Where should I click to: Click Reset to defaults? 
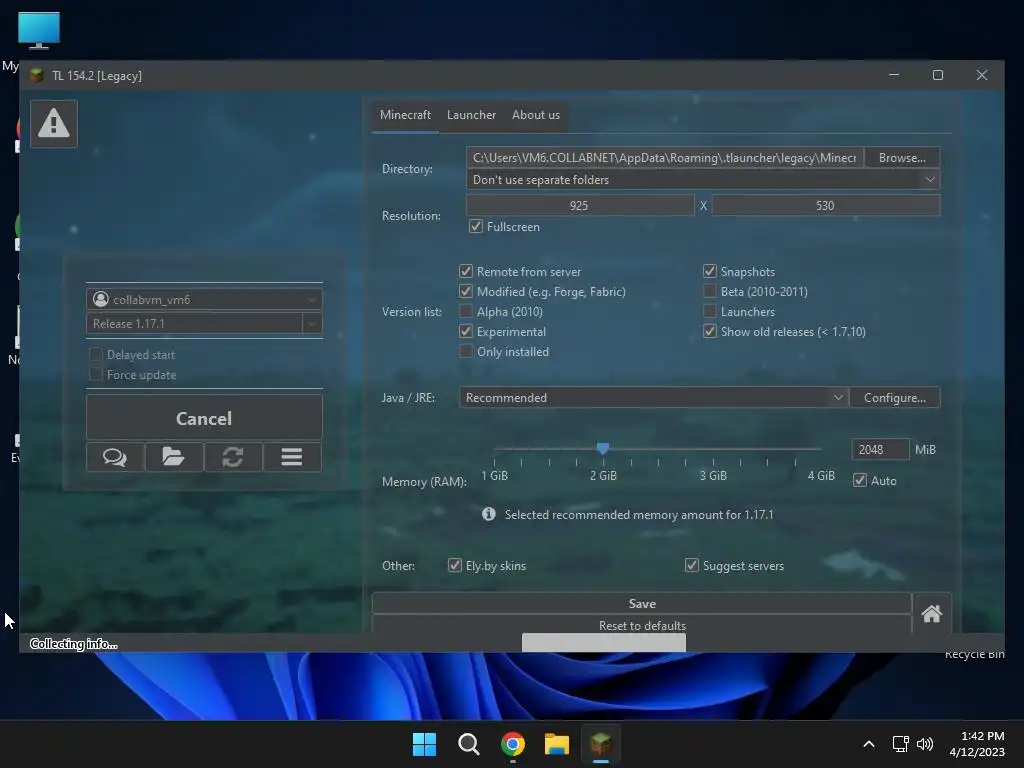[642, 625]
